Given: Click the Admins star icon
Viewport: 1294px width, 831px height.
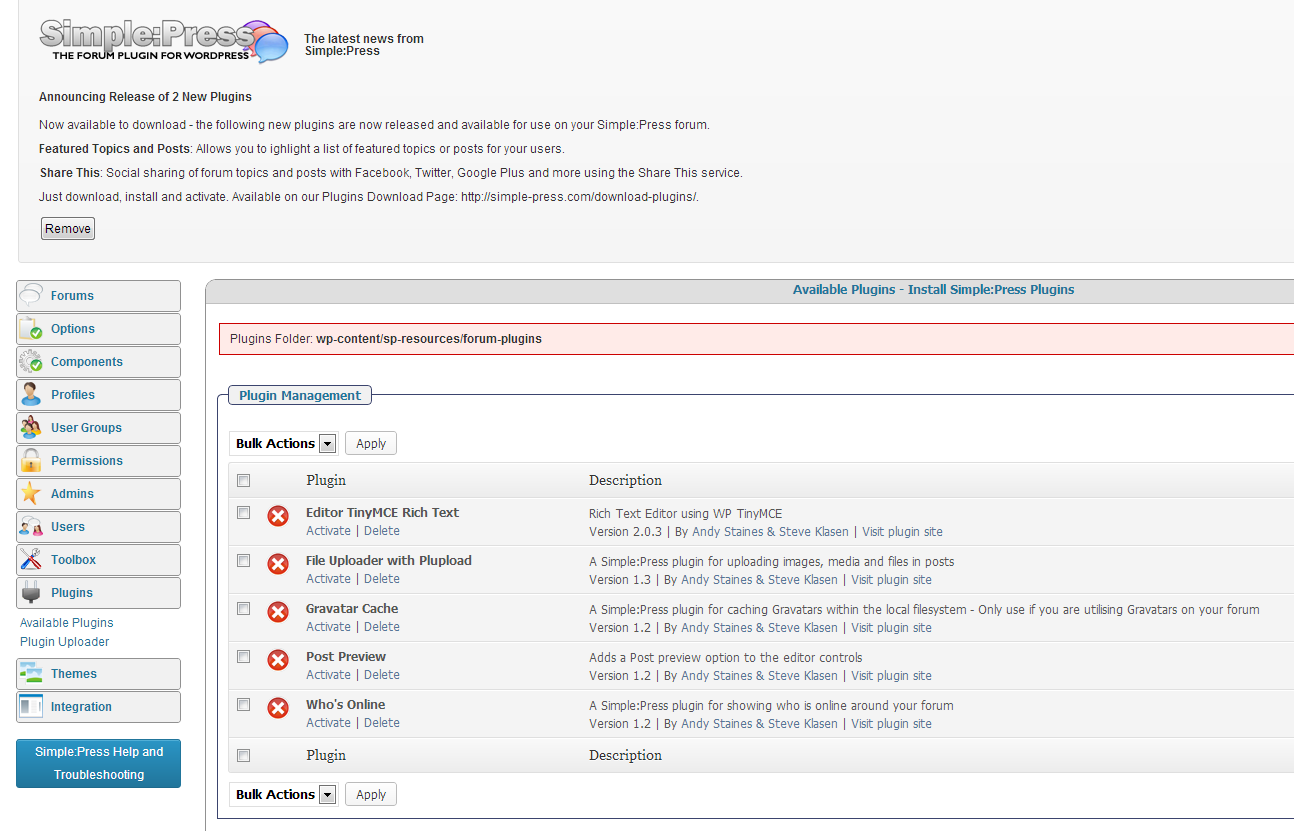Looking at the screenshot, I should pos(31,493).
